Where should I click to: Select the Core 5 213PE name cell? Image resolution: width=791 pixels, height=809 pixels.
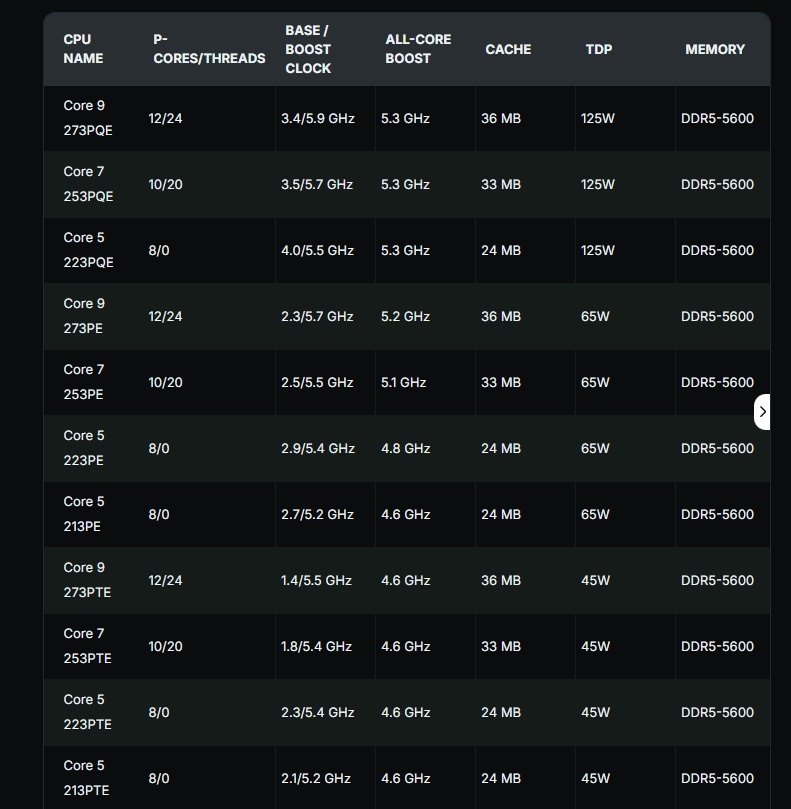tap(84, 514)
